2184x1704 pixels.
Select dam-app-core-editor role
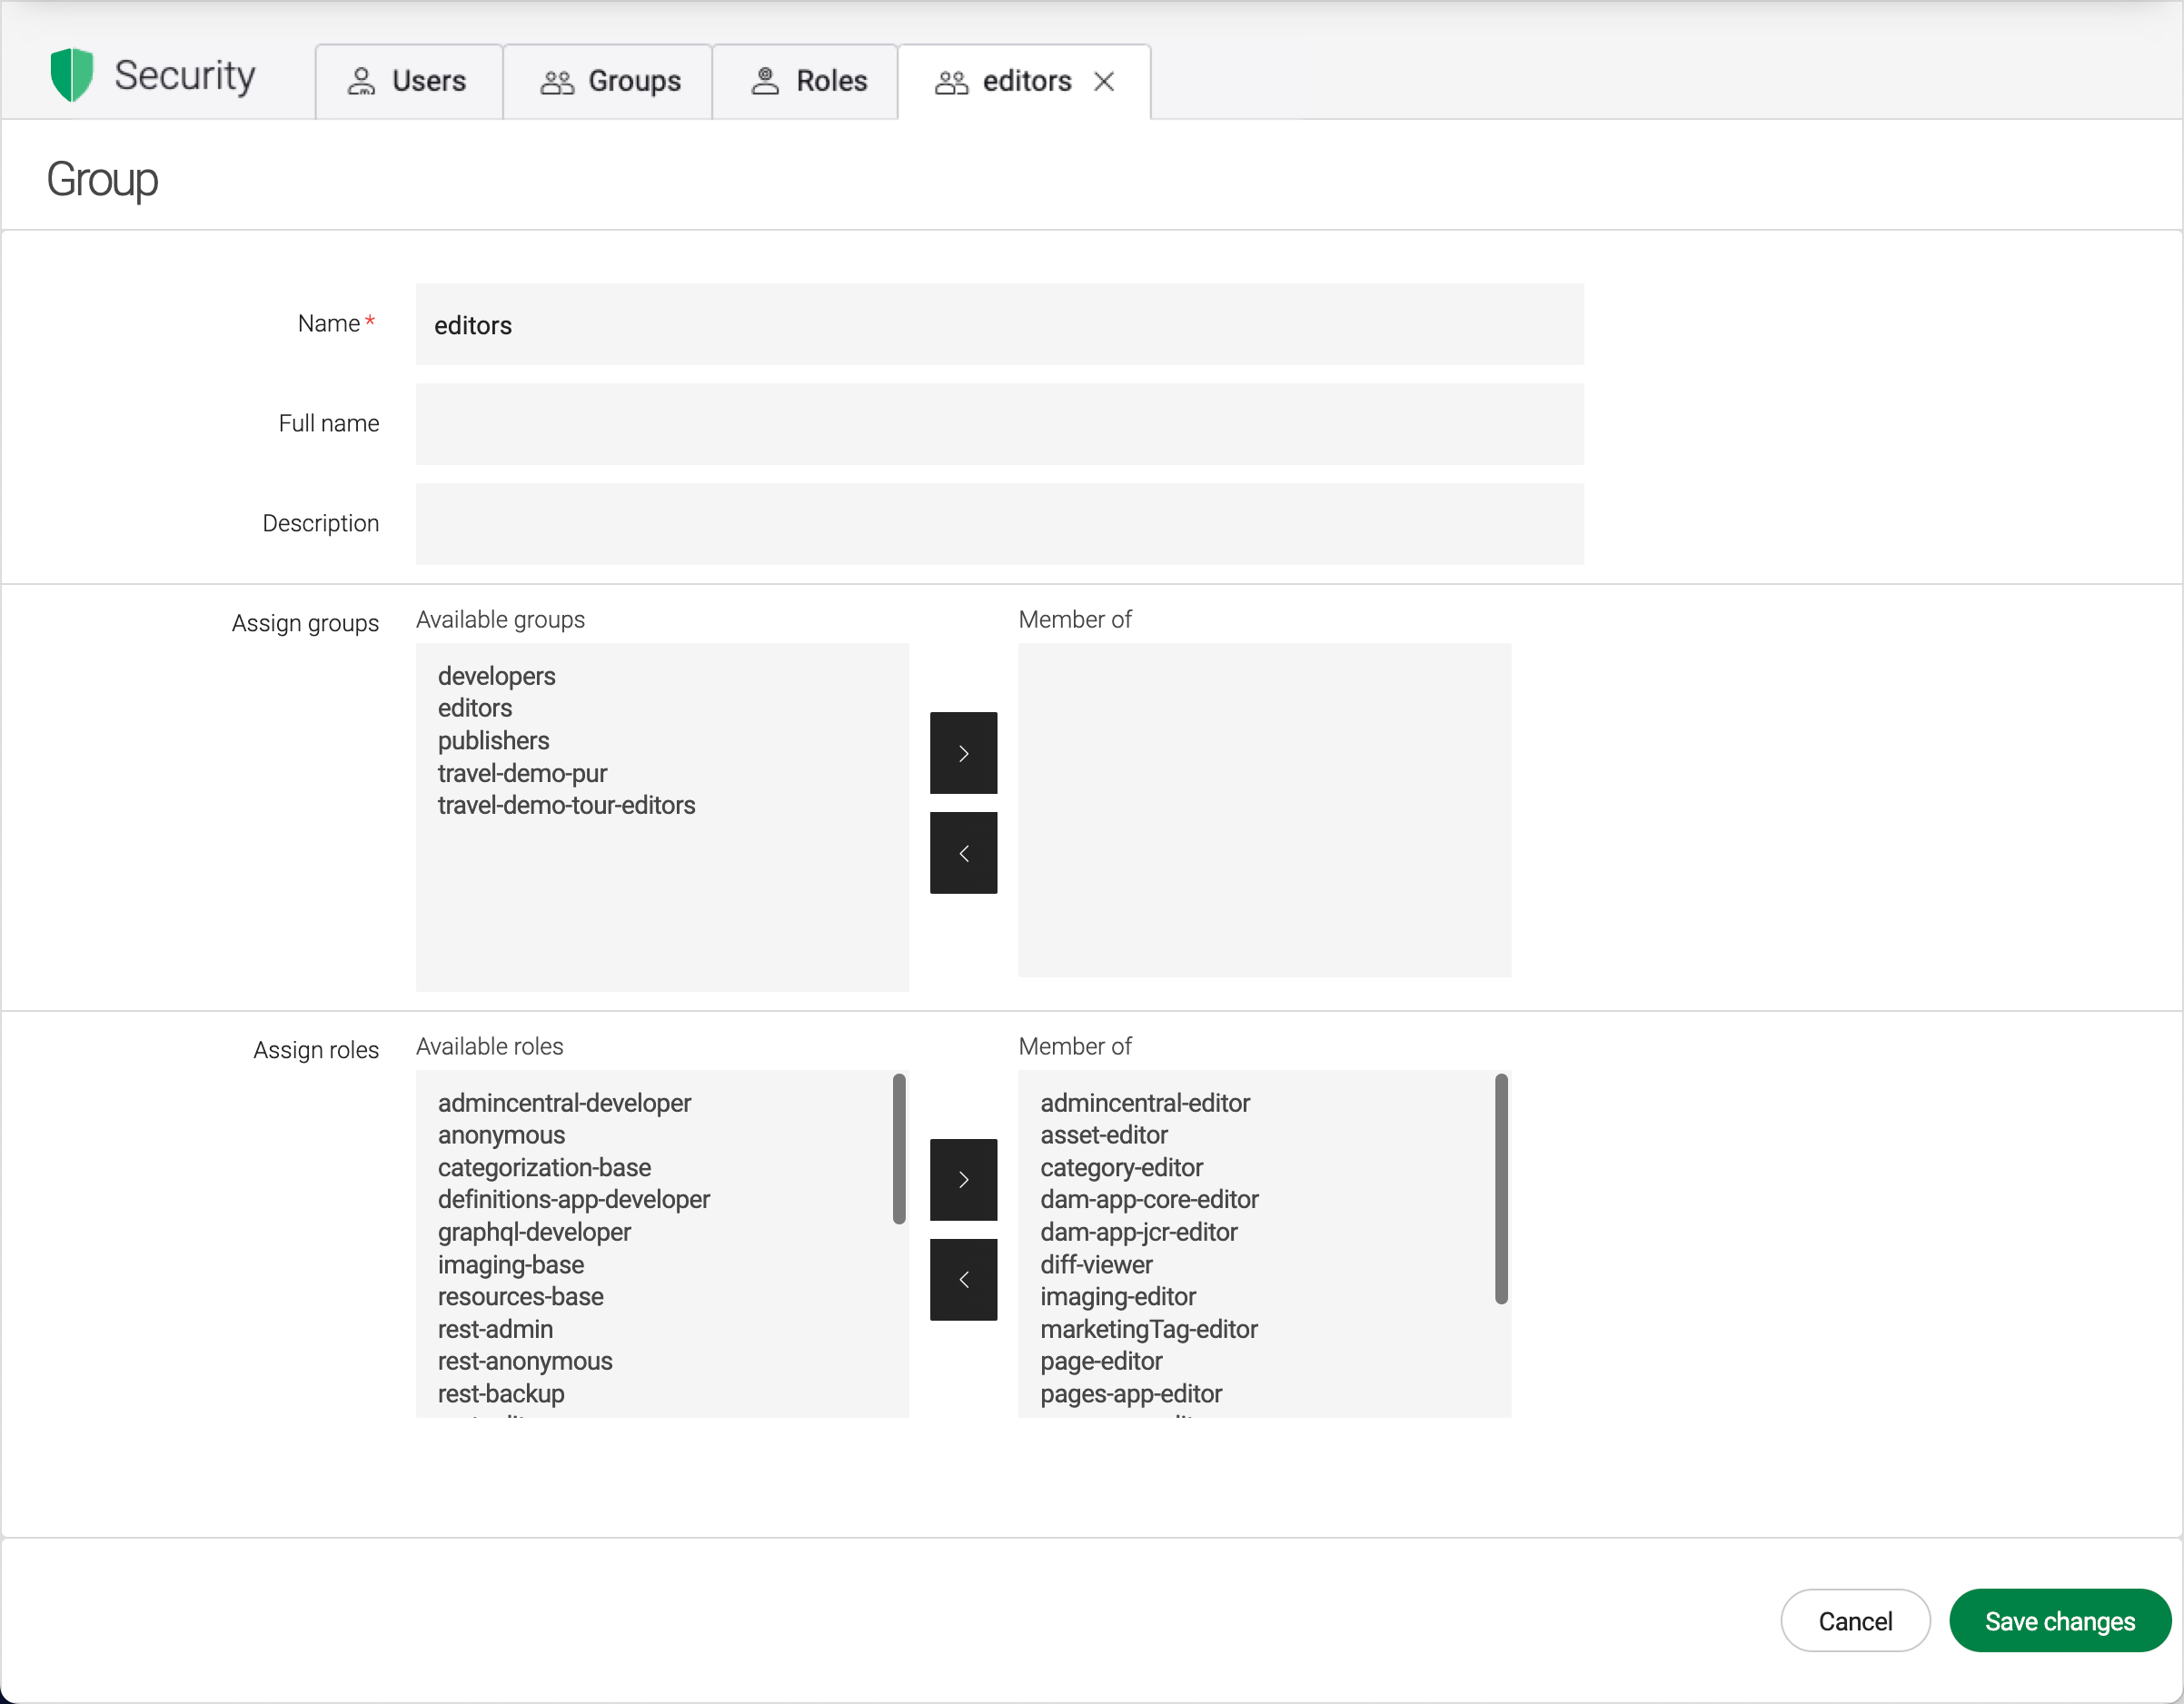[x=1149, y=1200]
